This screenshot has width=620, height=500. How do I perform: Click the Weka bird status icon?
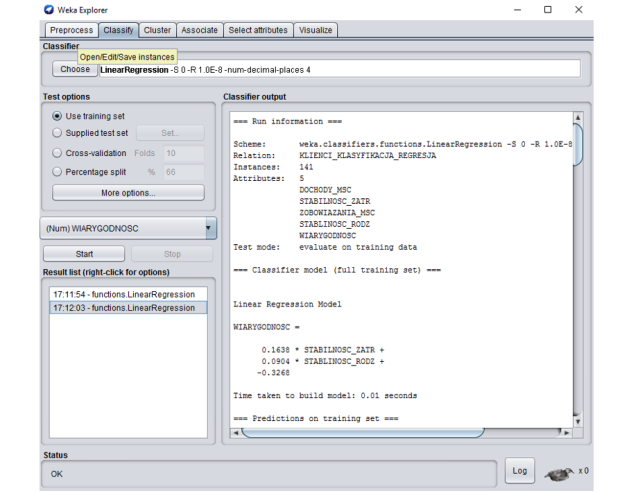click(x=559, y=474)
